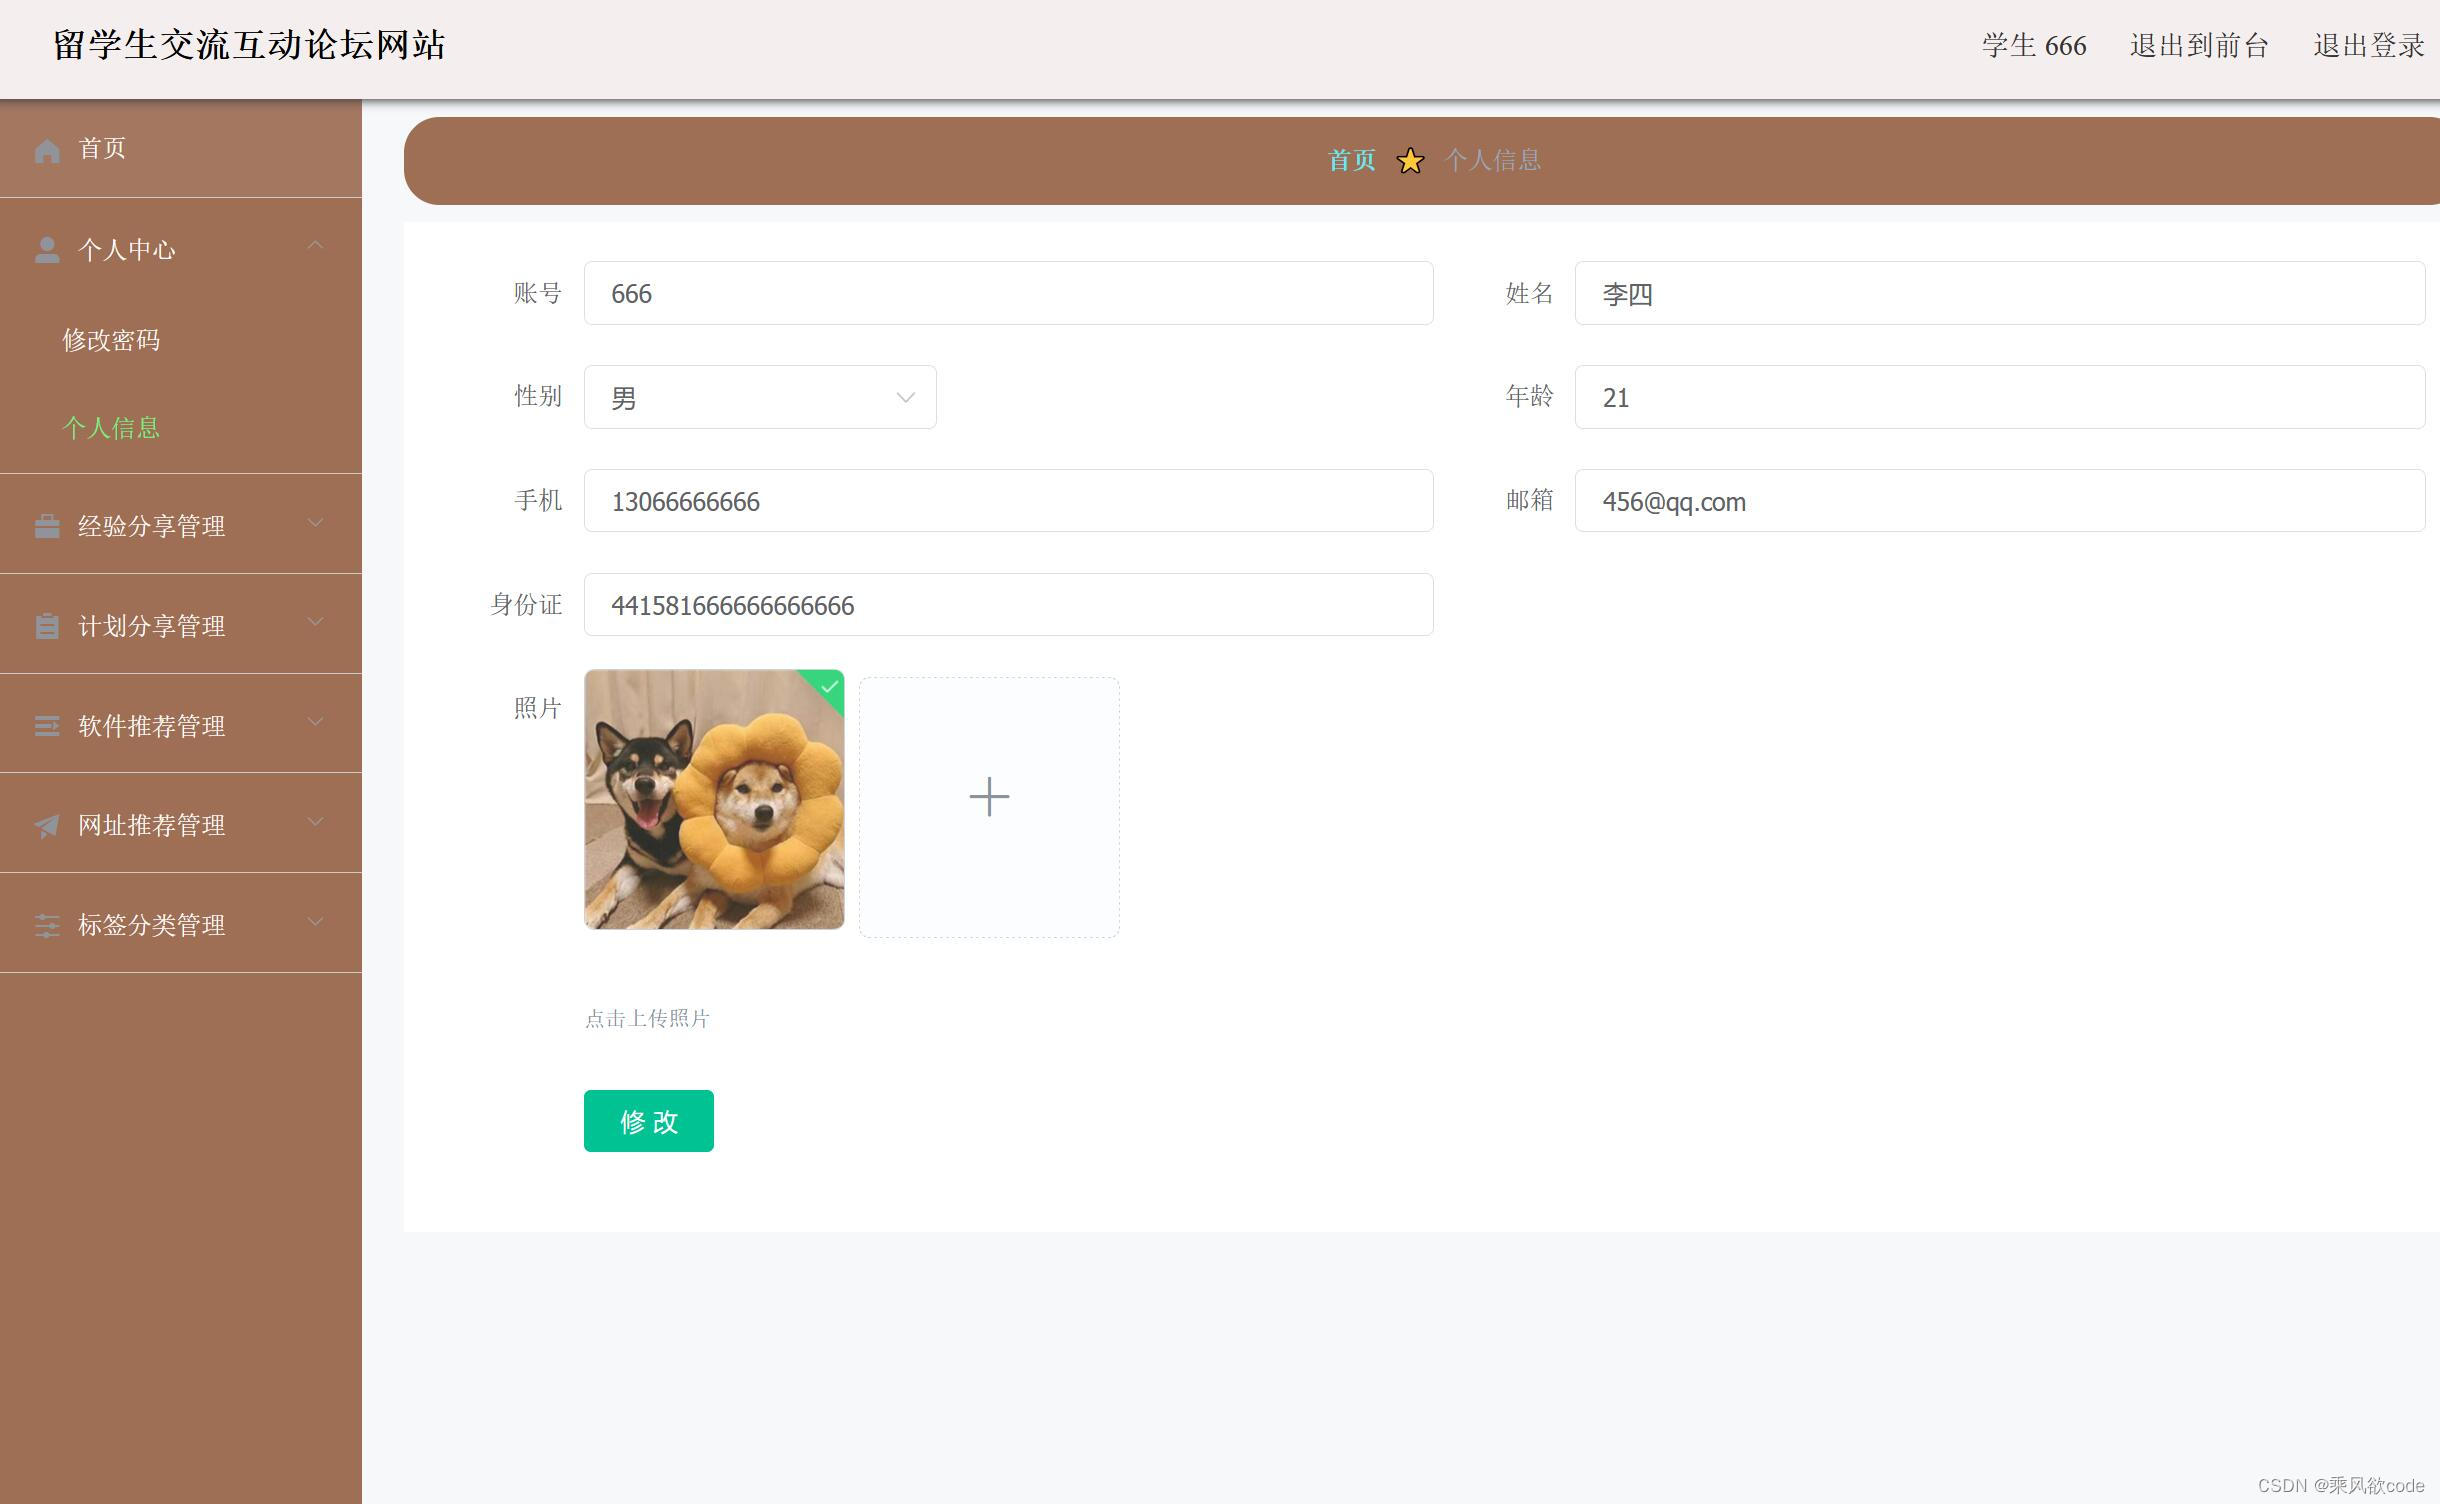Viewport: 2440px width, 1504px height.
Task: Click the green checkmark on the uploaded photo
Action: tap(828, 688)
